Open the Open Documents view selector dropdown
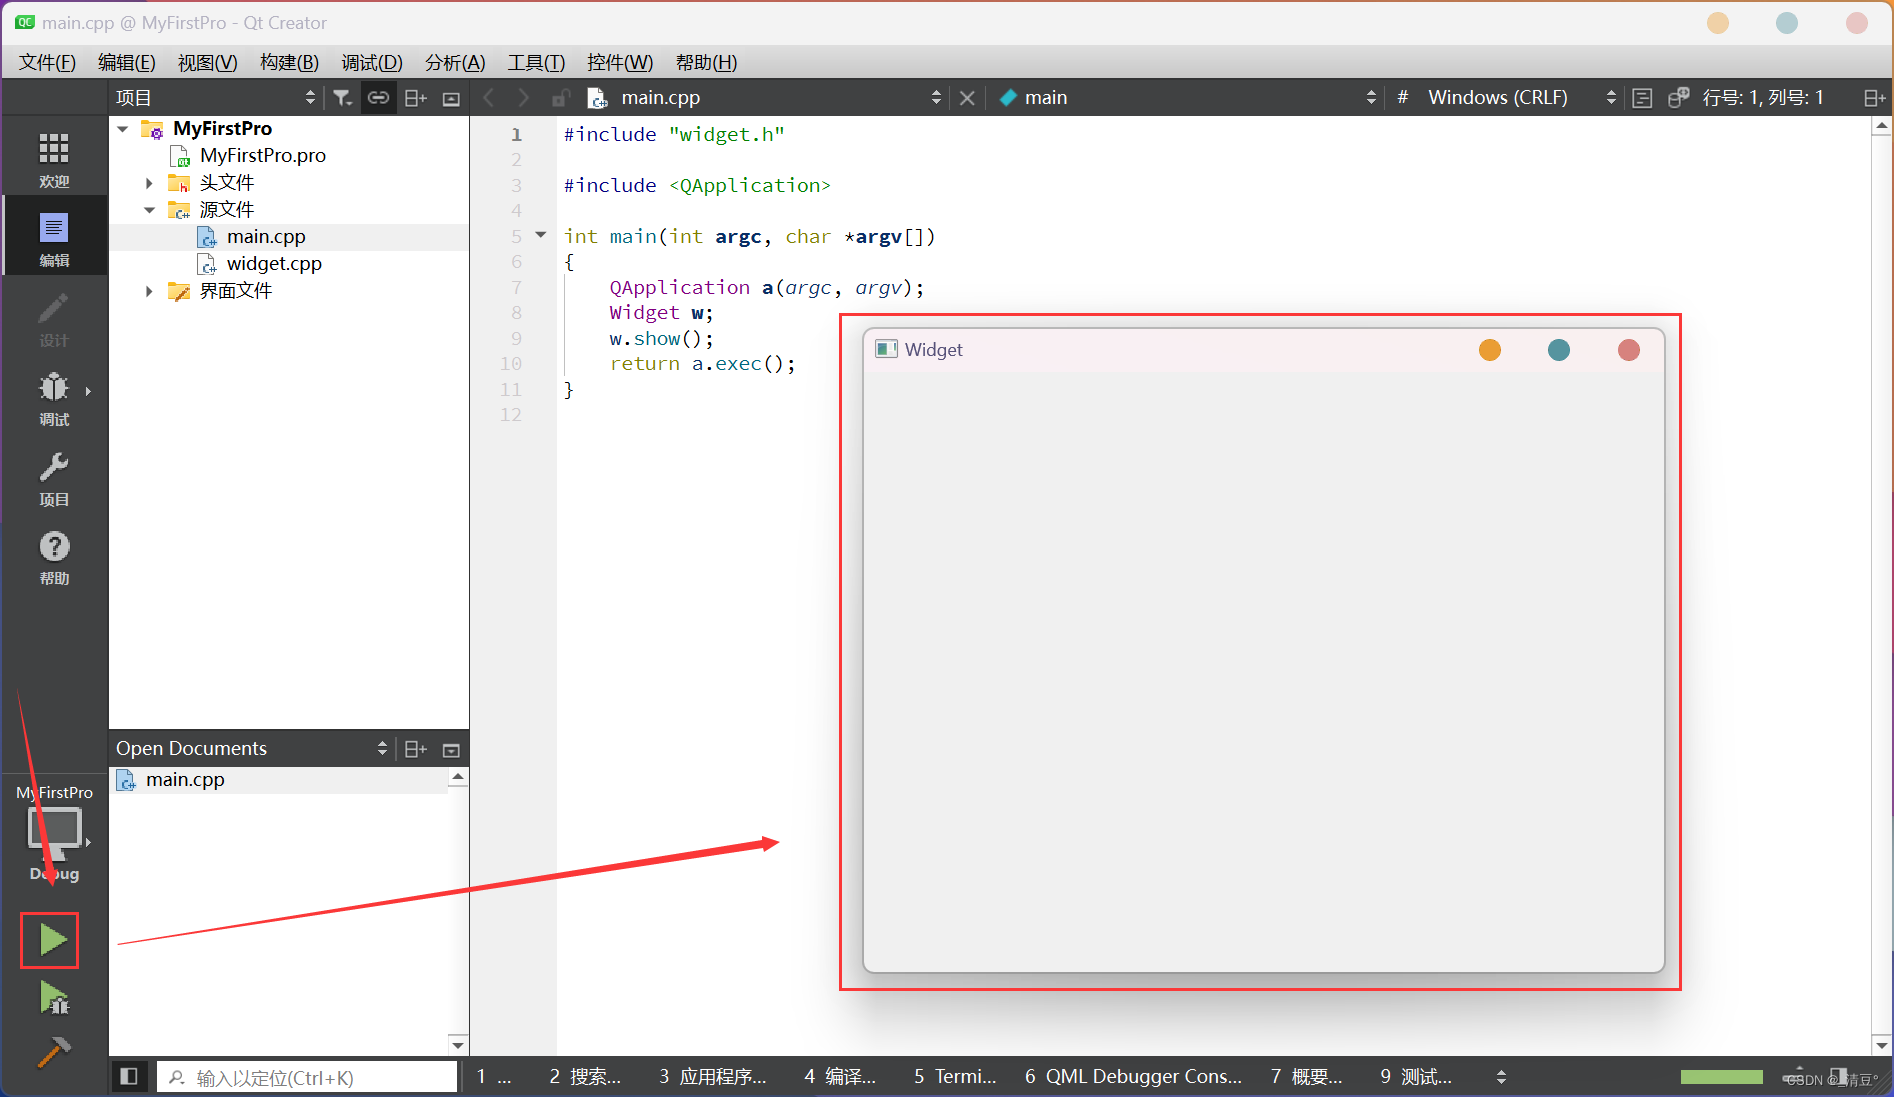Screen dimensions: 1894x1097 [x=382, y=749]
